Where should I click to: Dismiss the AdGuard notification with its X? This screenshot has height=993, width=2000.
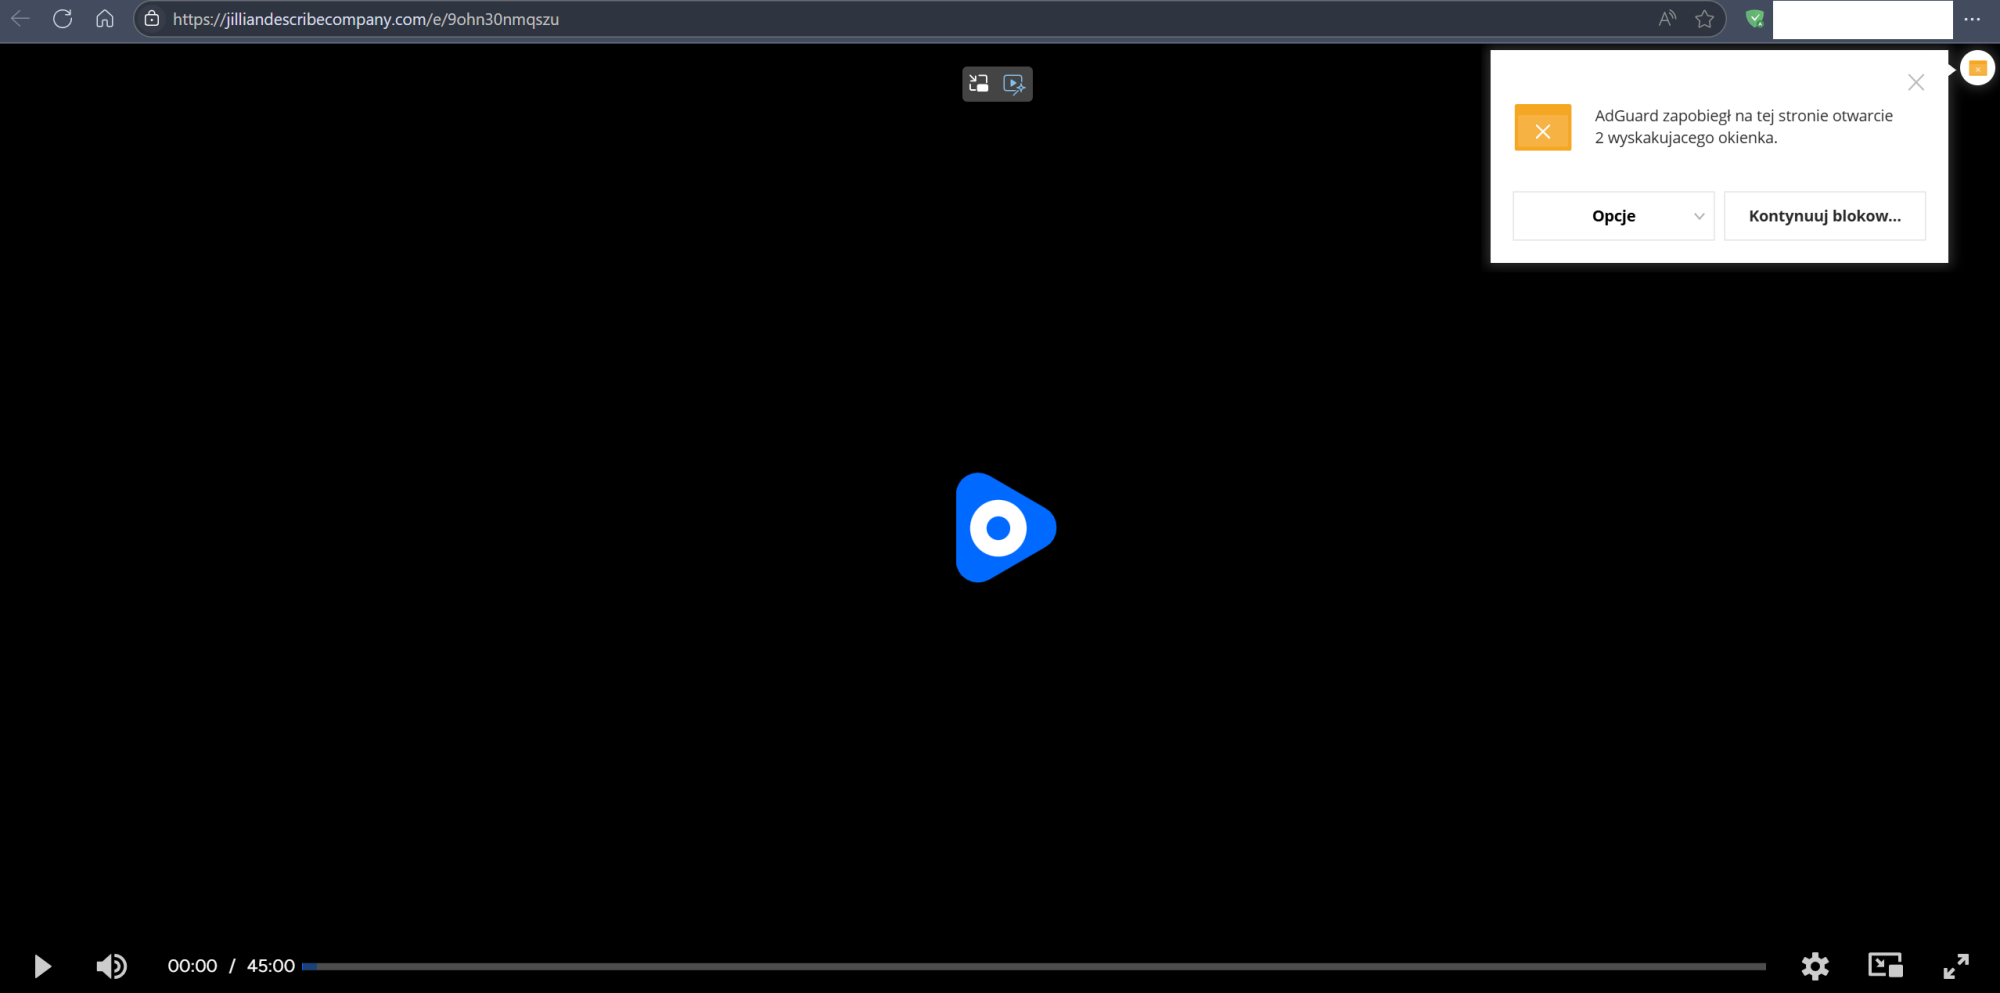[x=1916, y=82]
